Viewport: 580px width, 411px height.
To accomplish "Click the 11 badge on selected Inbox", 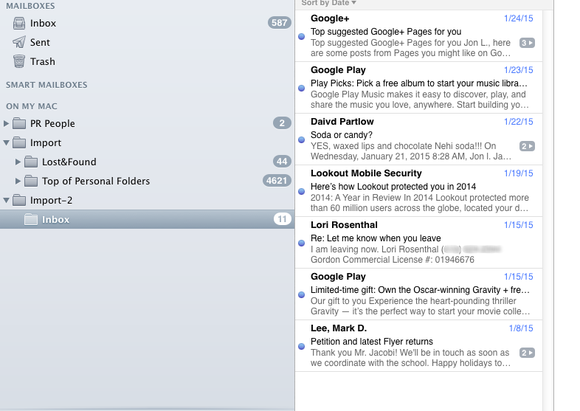I will point(282,219).
